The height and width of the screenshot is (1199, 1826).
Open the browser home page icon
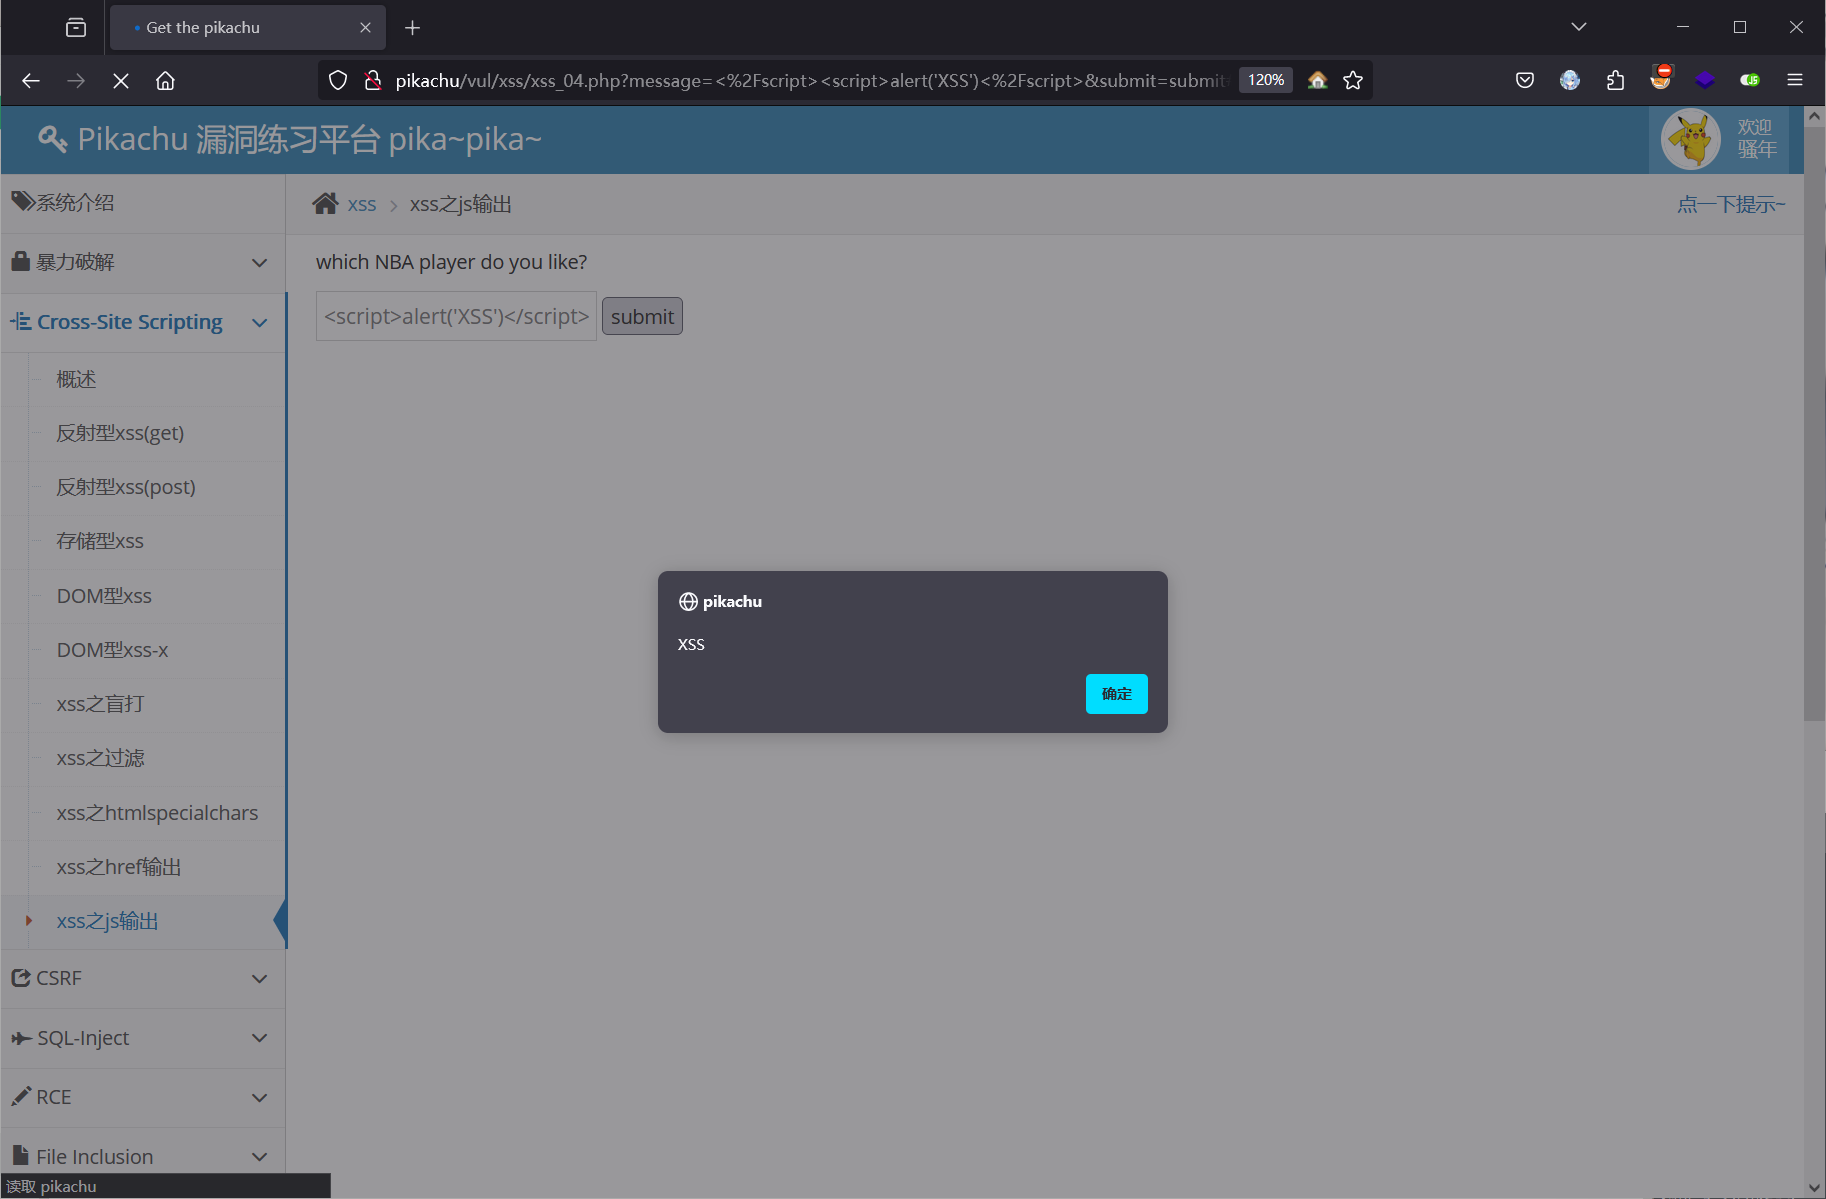166,81
